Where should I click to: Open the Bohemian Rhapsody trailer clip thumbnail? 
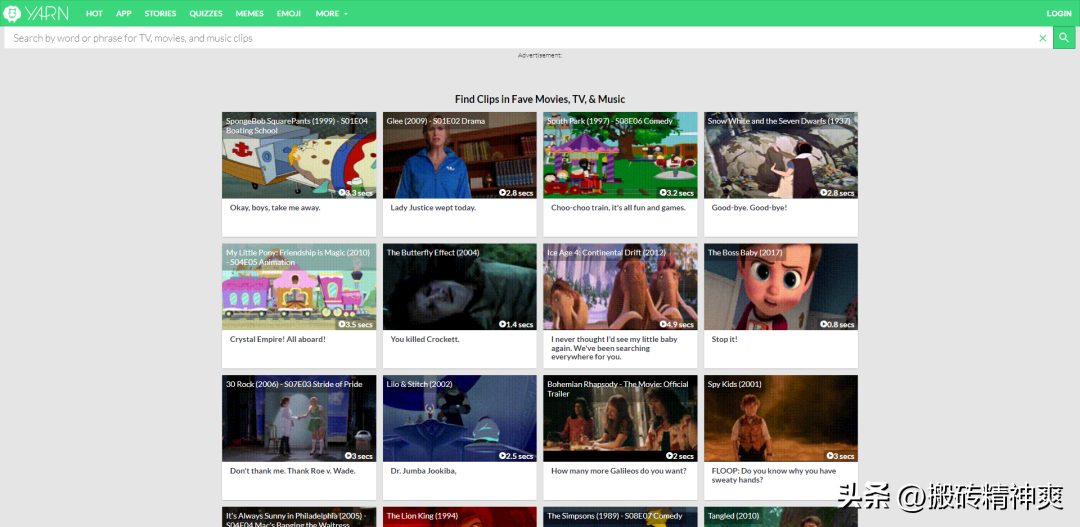point(620,418)
